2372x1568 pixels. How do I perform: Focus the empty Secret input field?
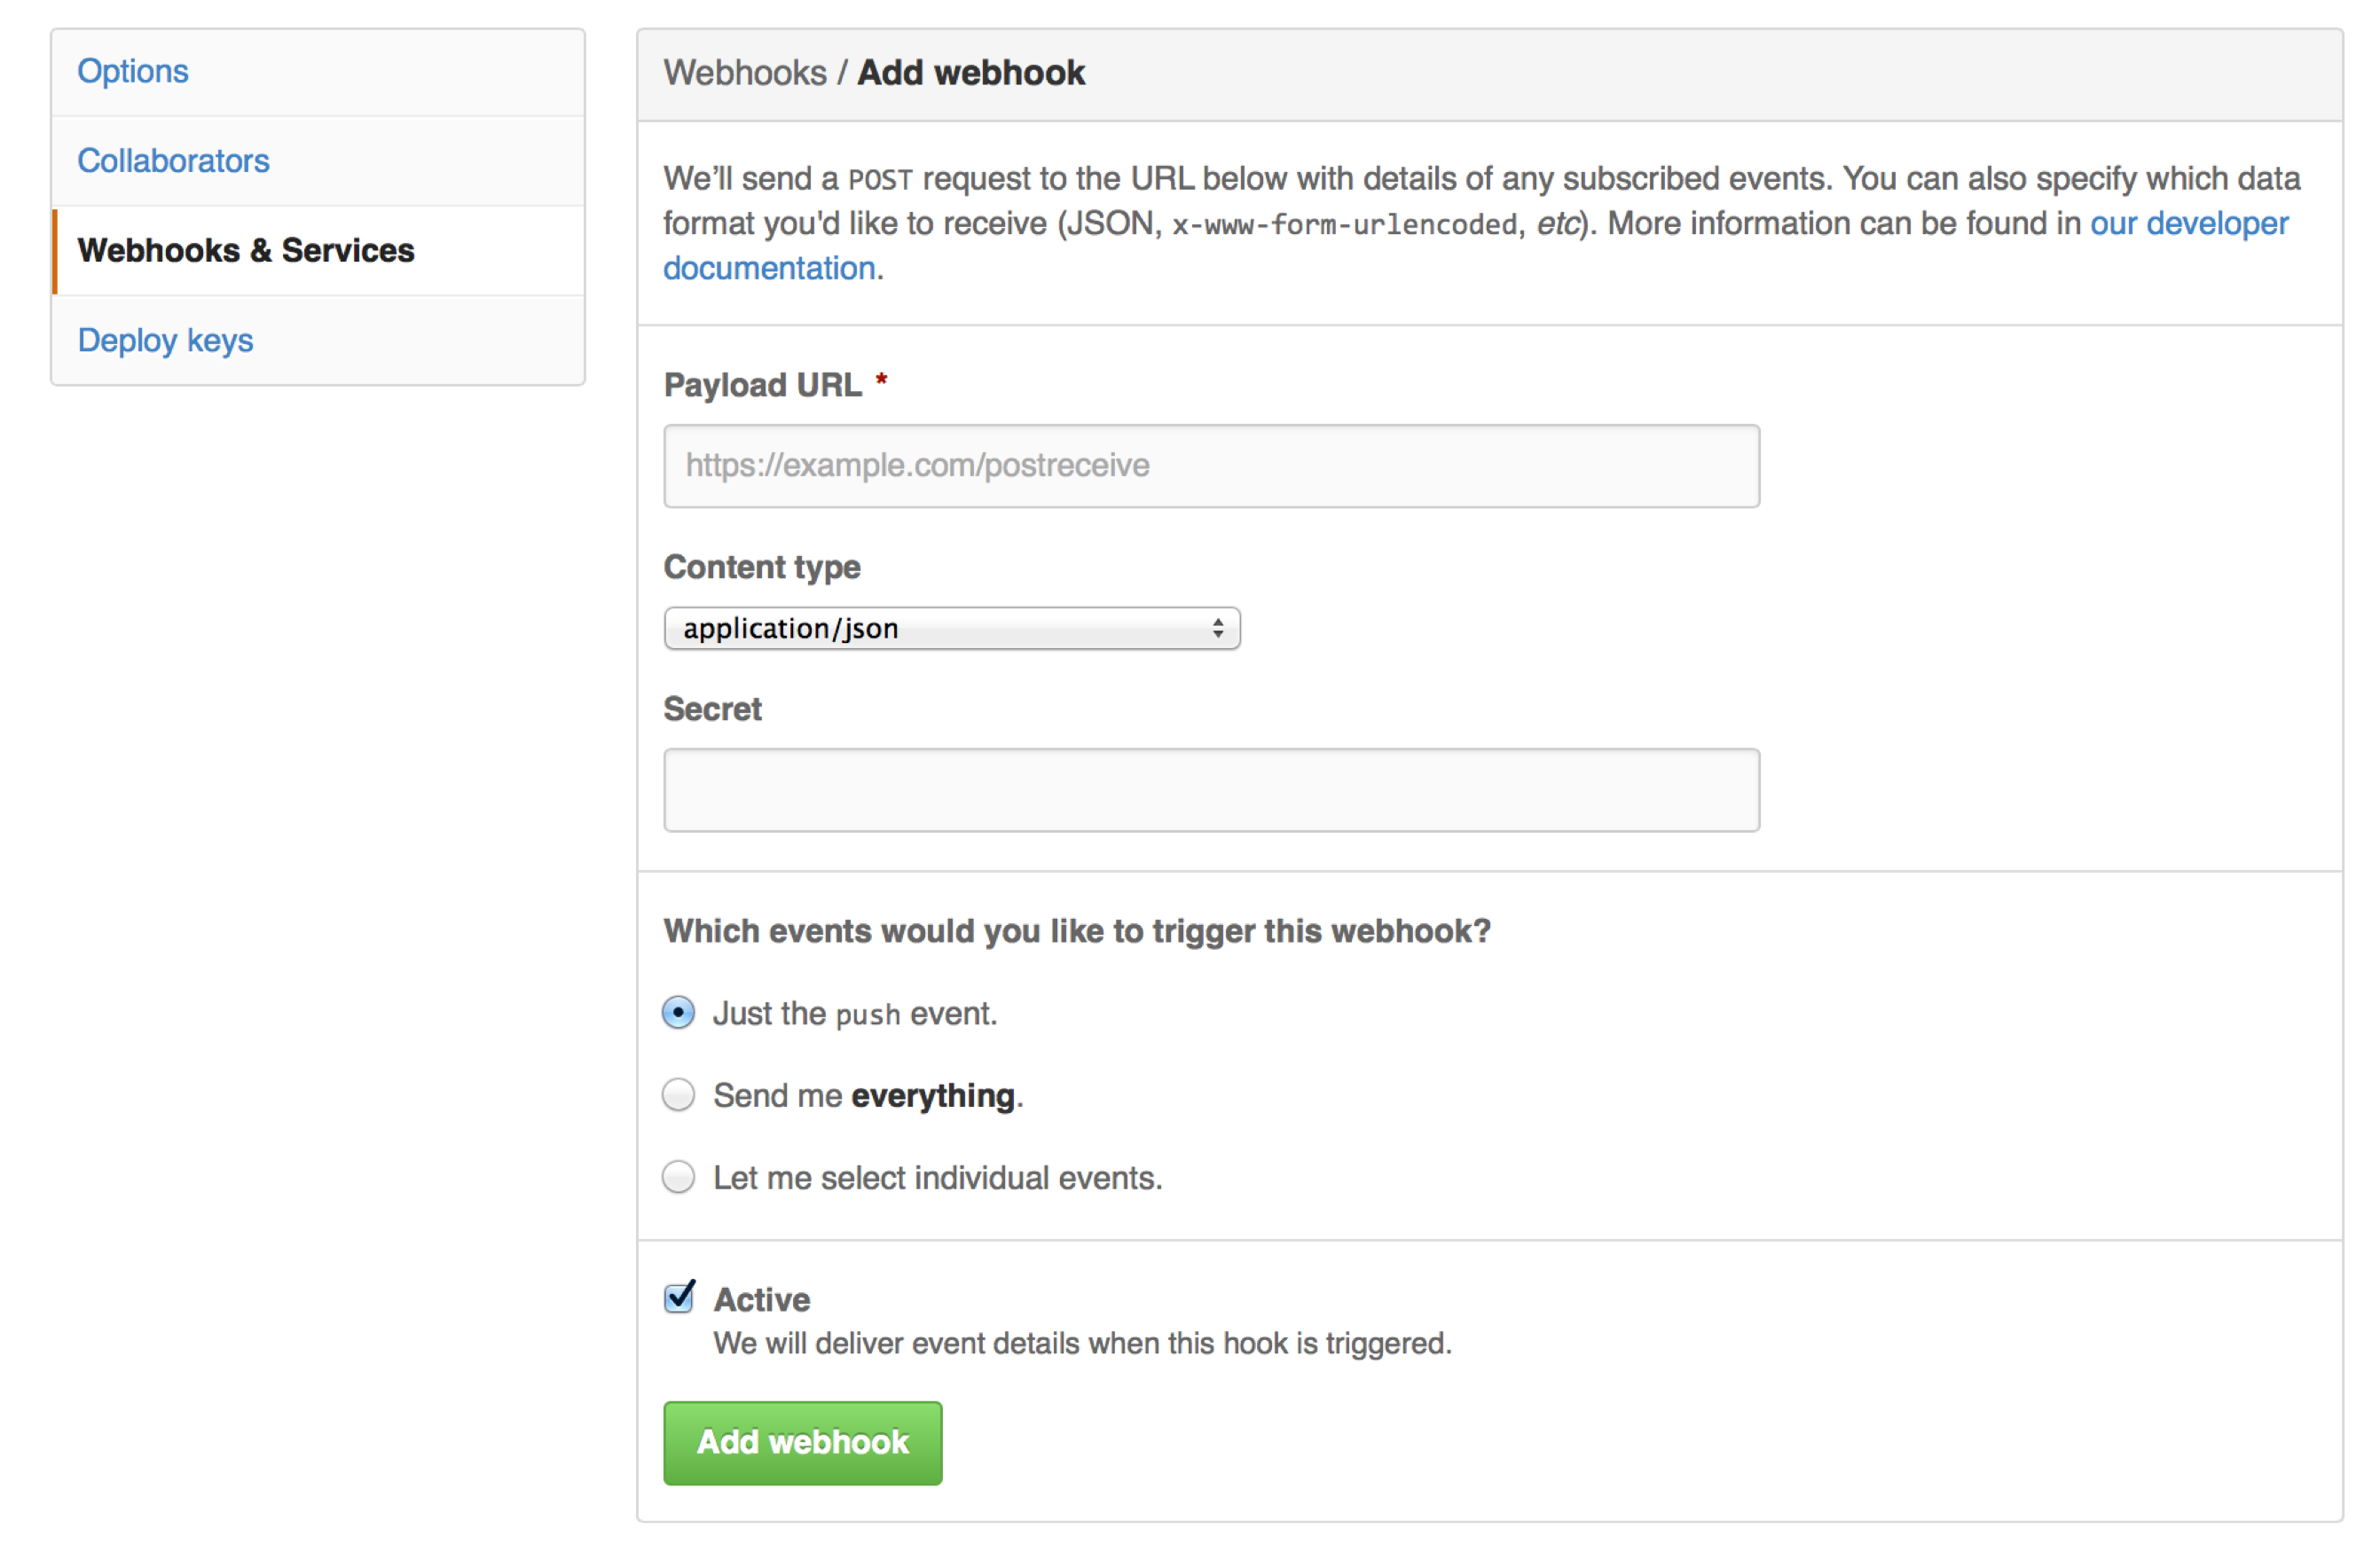[x=1210, y=790]
